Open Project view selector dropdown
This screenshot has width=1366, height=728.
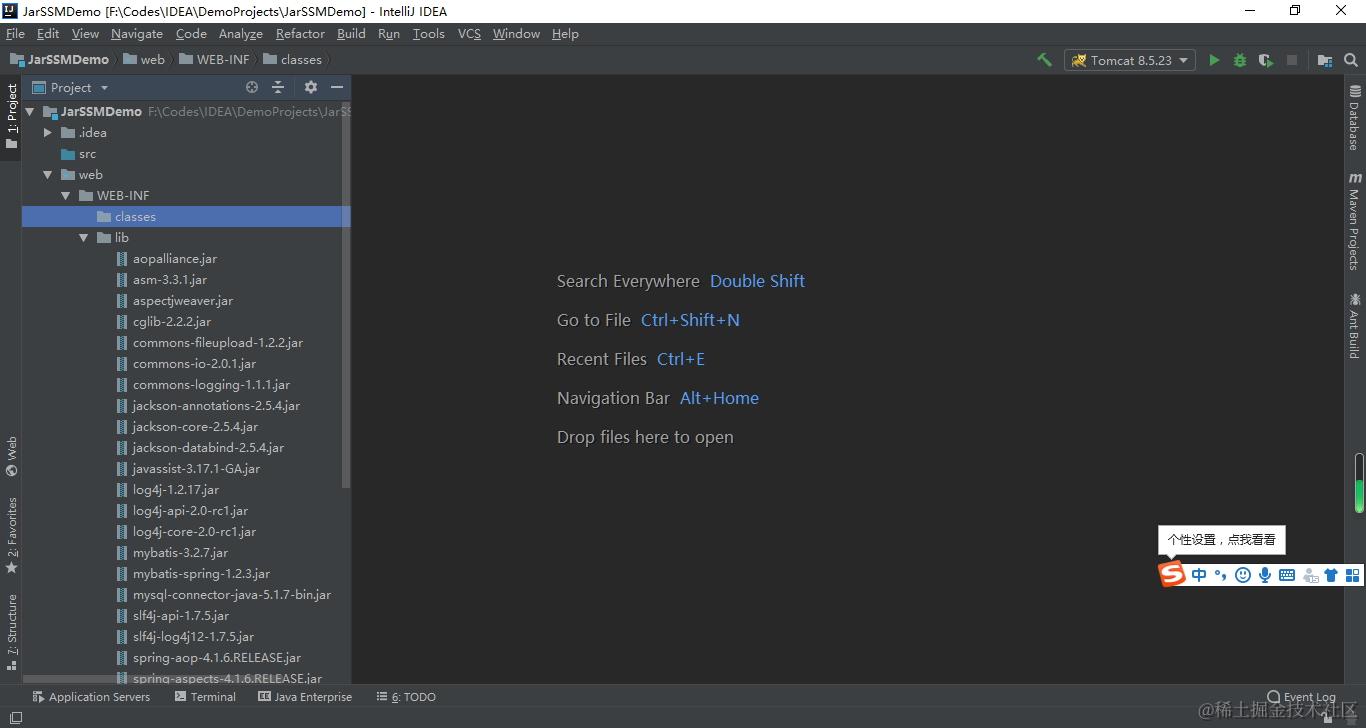(x=70, y=87)
